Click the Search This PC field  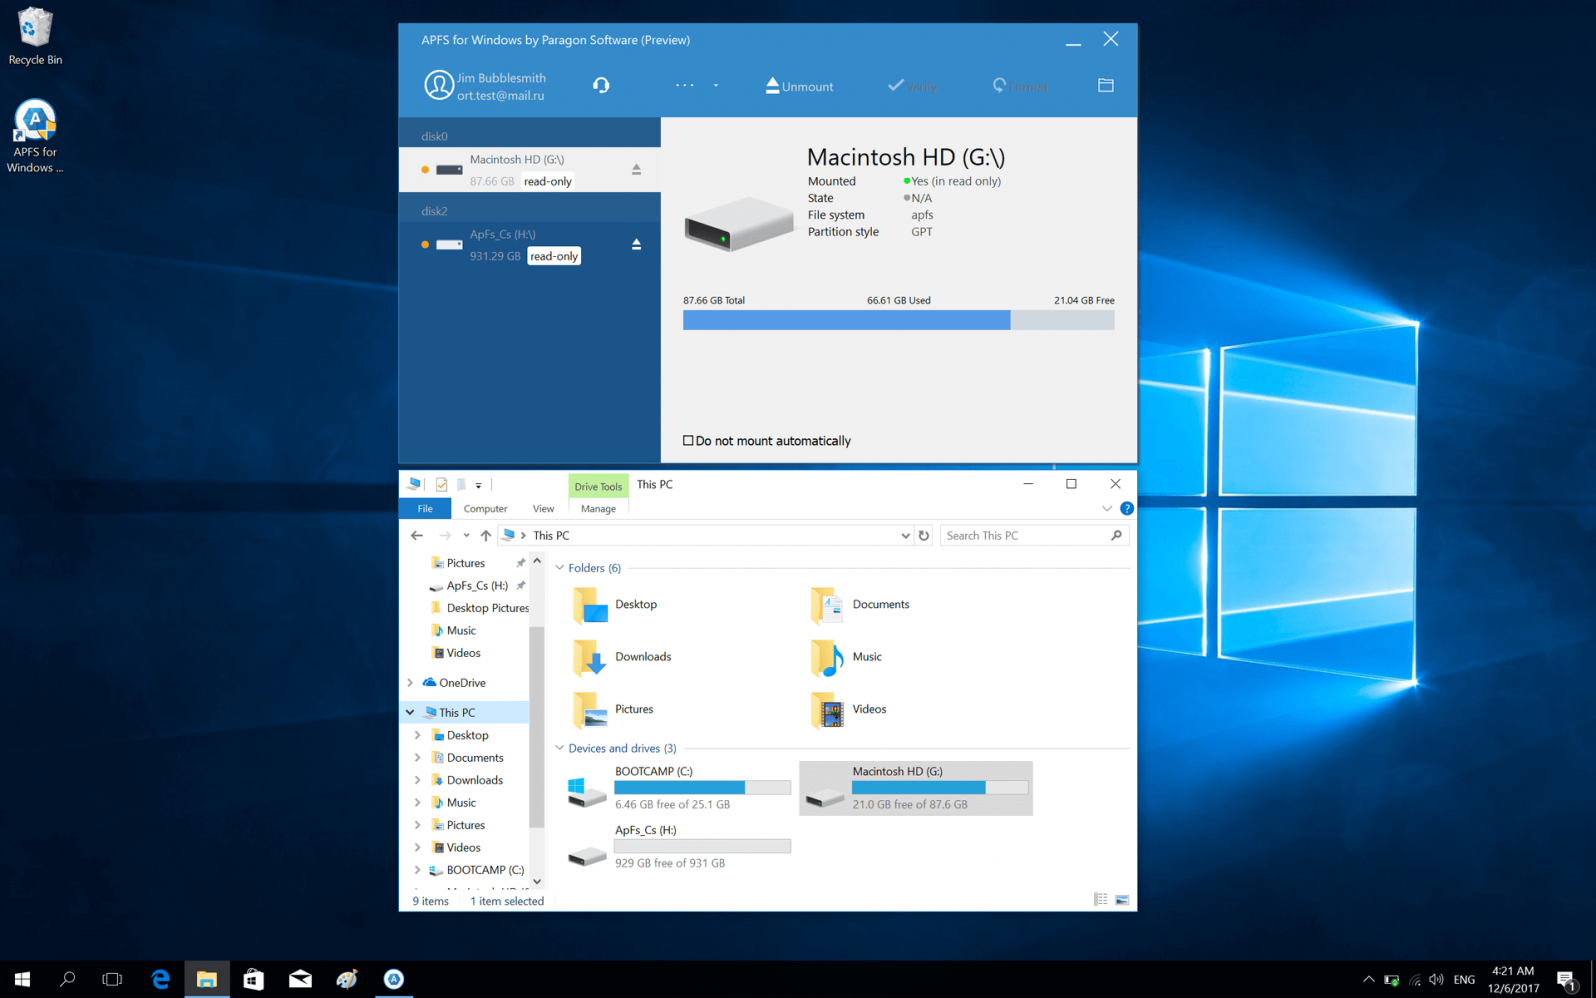click(1025, 536)
